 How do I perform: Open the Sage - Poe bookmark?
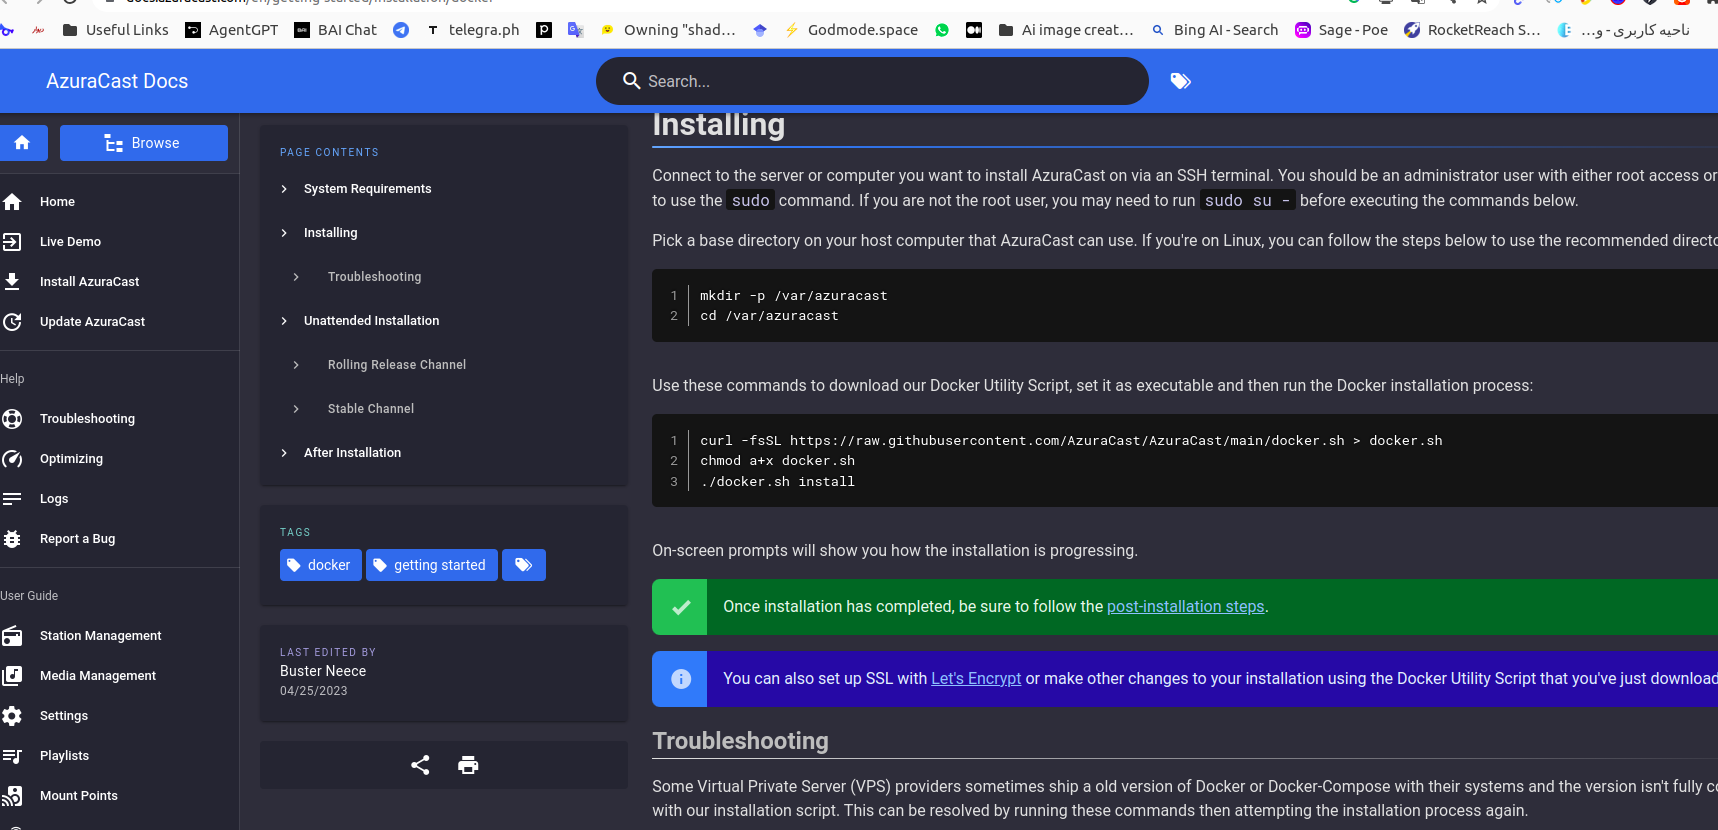[1341, 30]
